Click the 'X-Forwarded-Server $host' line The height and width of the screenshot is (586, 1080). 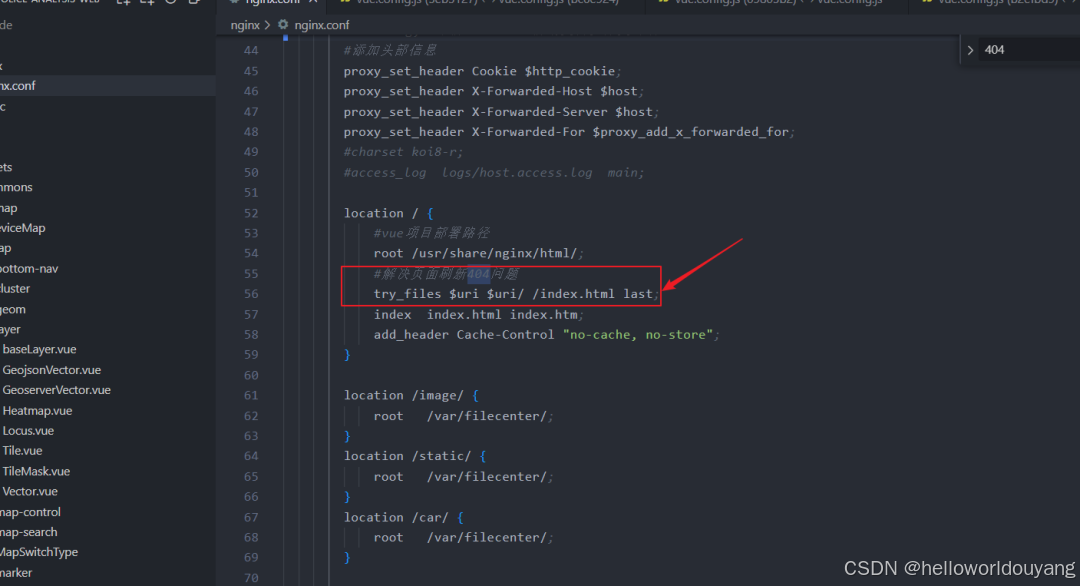(x=501, y=112)
